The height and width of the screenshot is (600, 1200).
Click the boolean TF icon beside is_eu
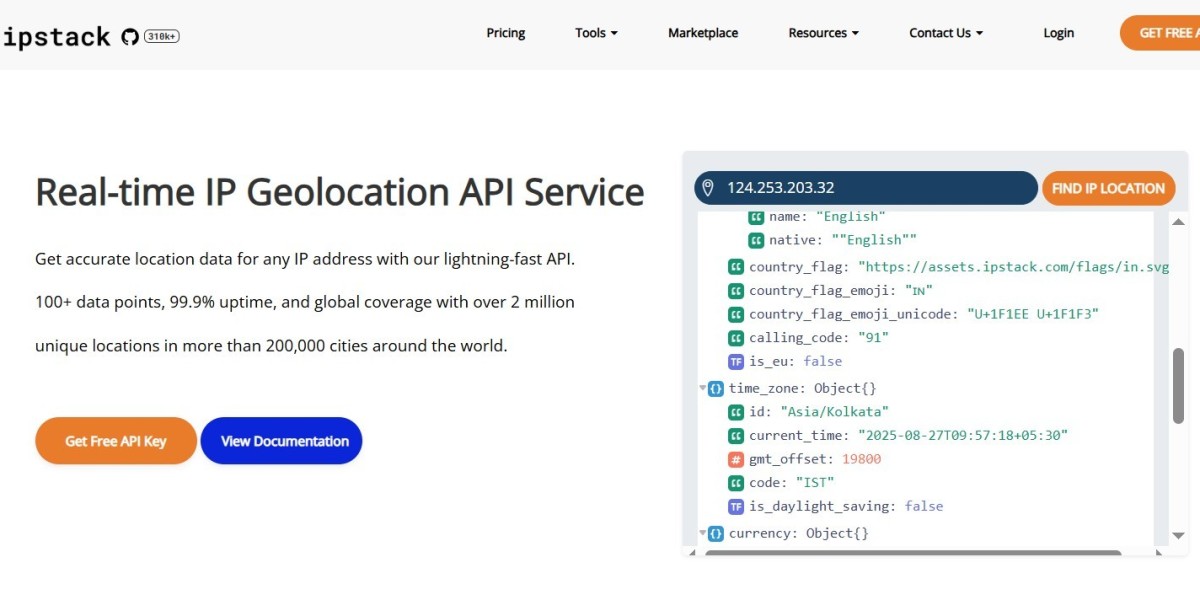click(x=736, y=361)
